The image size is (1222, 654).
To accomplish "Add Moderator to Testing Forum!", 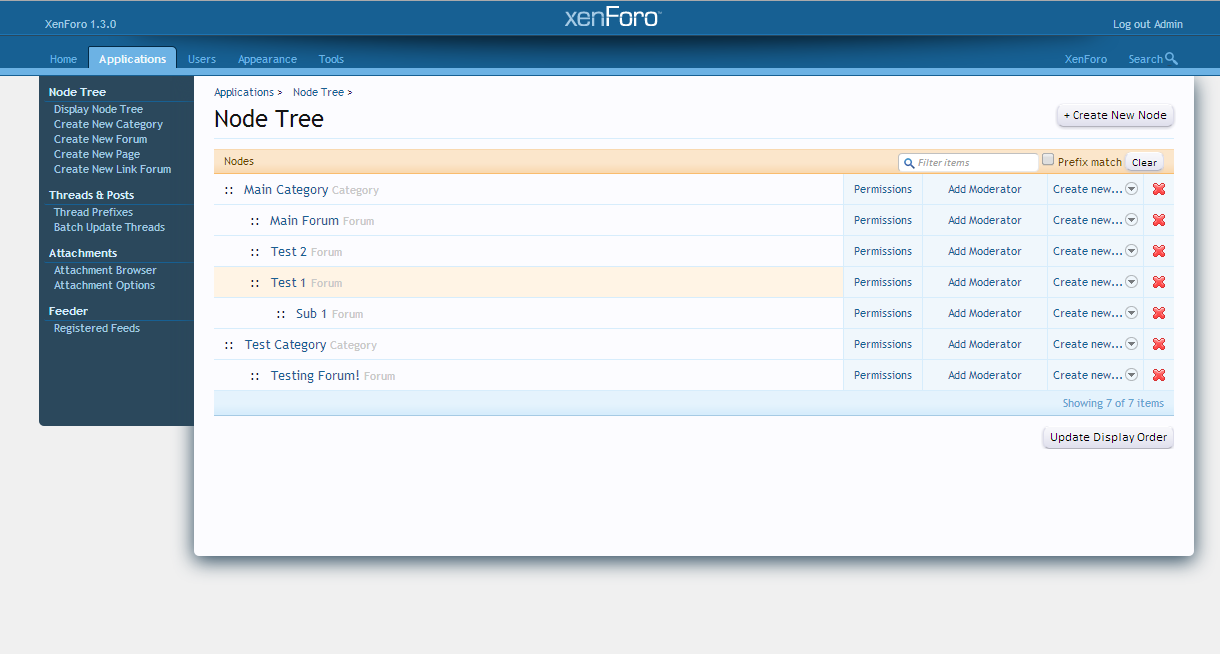I will [985, 375].
